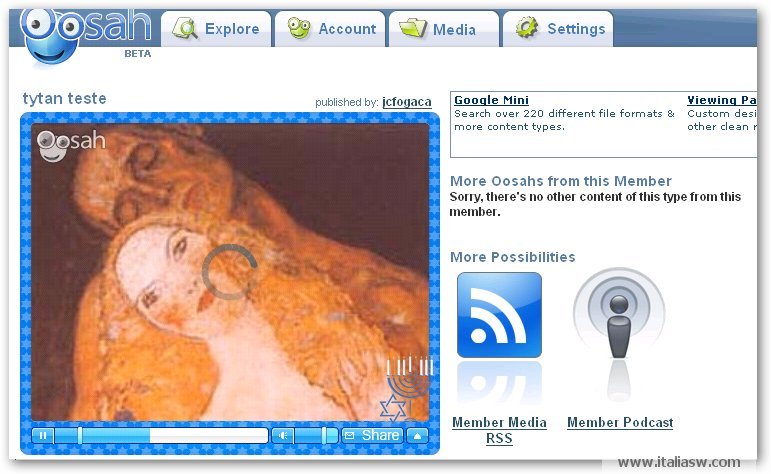Viewport: 771px width, 474px height.
Task: Open the Google Mini ad link
Action: pyautogui.click(x=491, y=100)
